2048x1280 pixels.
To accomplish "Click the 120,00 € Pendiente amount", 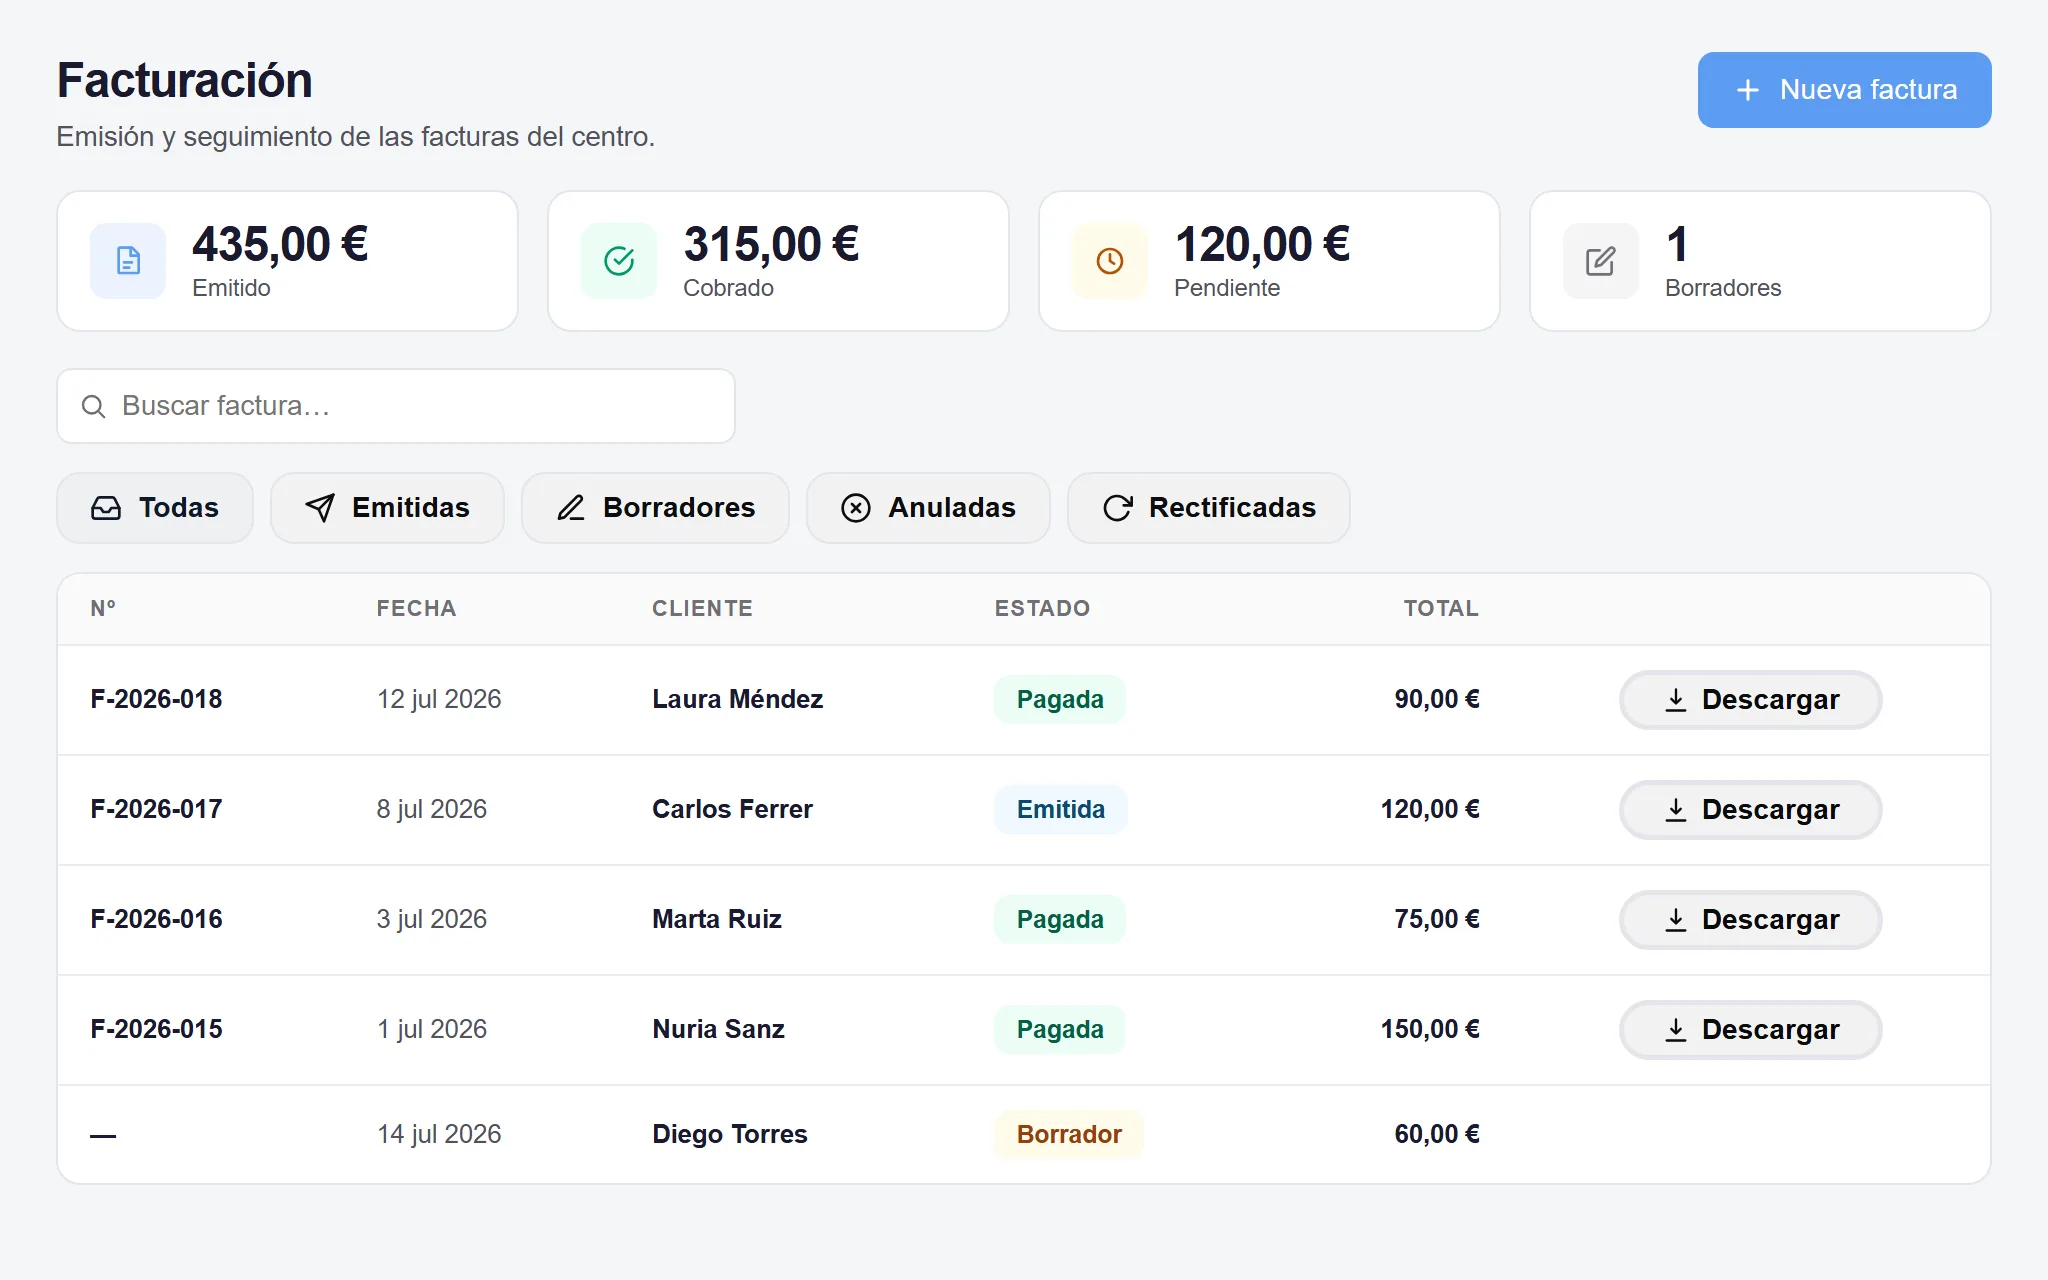I will tap(1262, 244).
